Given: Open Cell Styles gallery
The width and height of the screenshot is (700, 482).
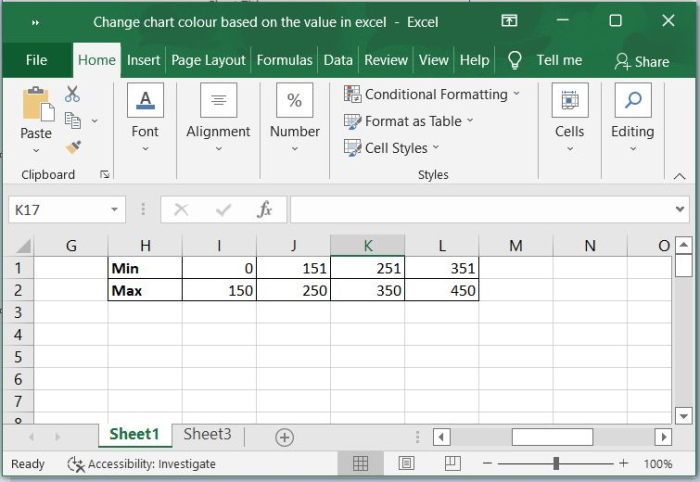Looking at the screenshot, I should pyautogui.click(x=392, y=148).
